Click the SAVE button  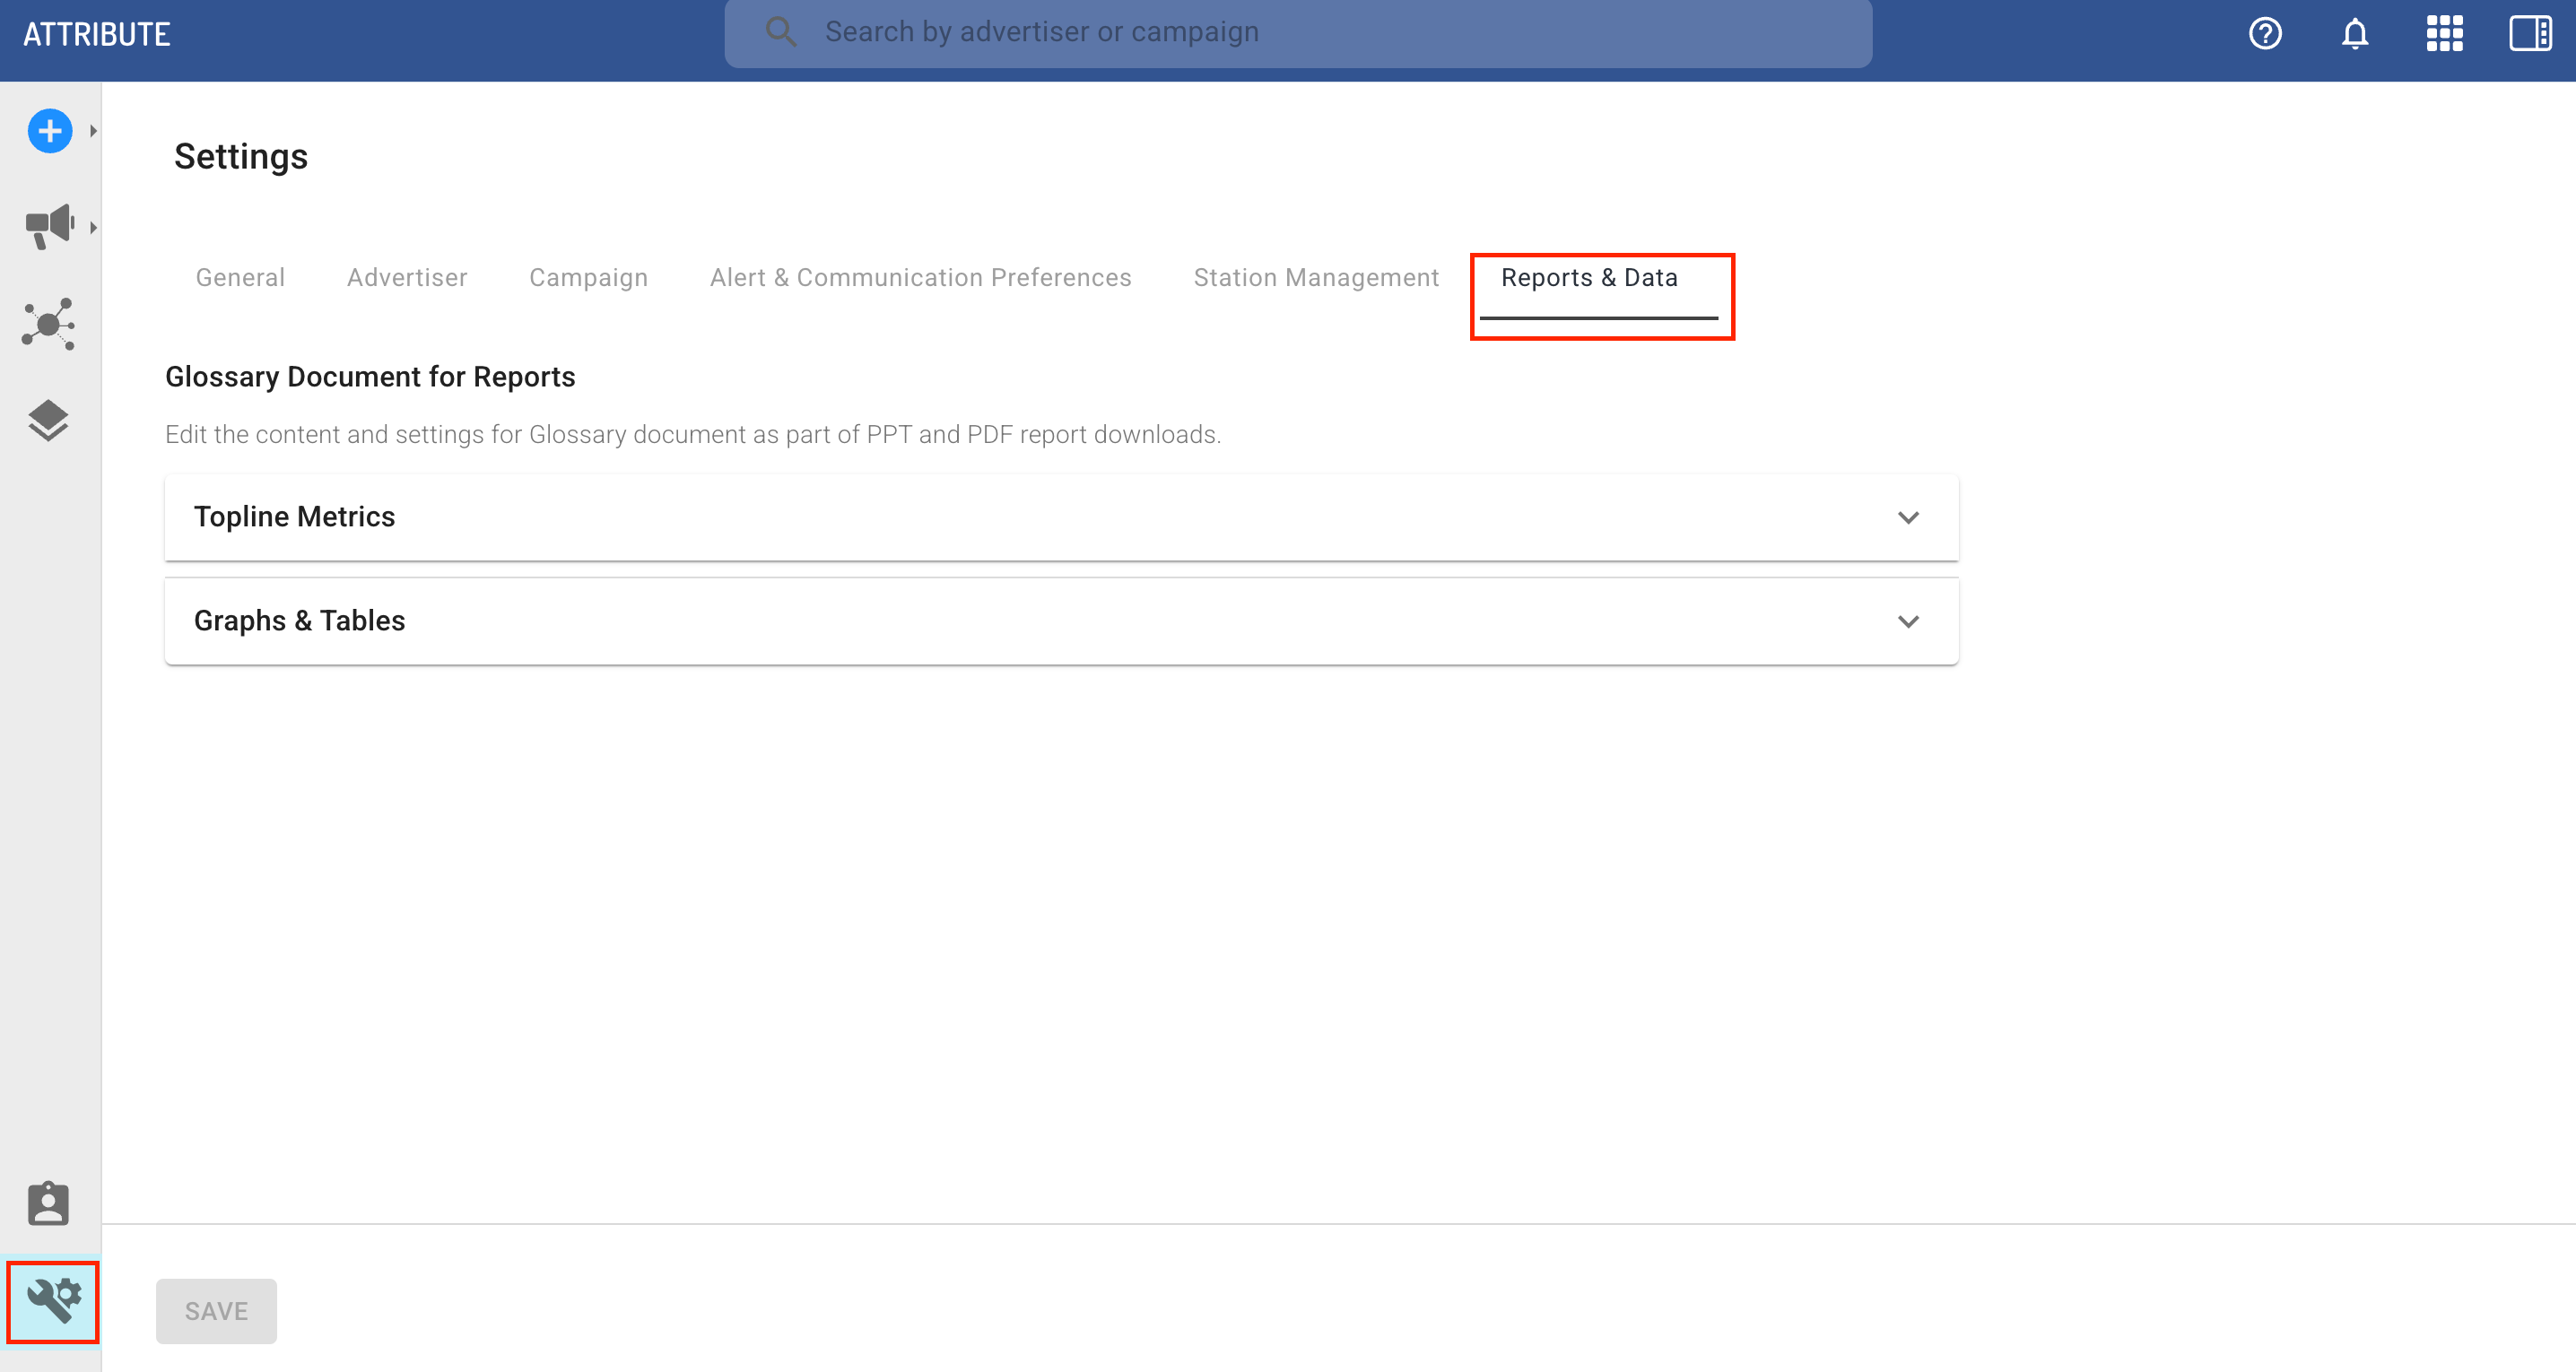click(x=216, y=1311)
